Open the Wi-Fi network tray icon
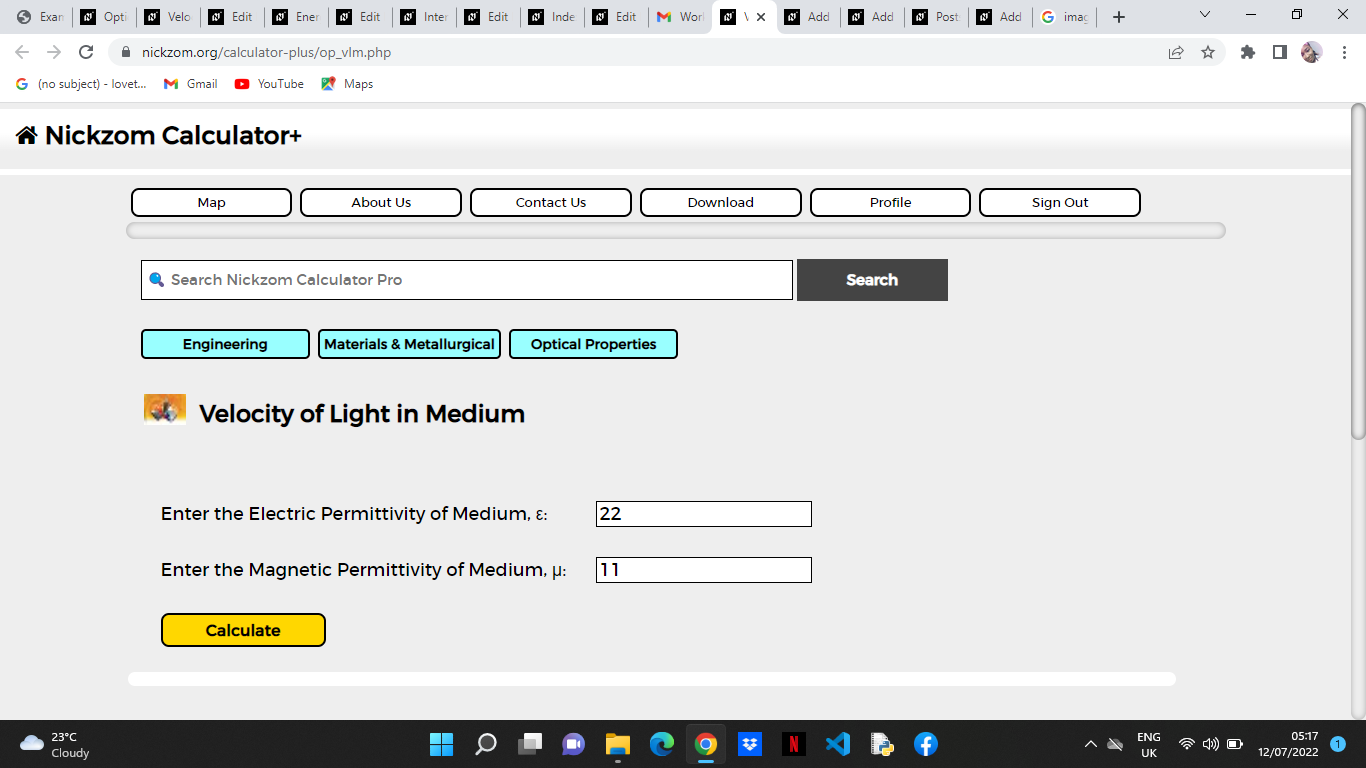This screenshot has height=768, width=1366. point(1187,744)
